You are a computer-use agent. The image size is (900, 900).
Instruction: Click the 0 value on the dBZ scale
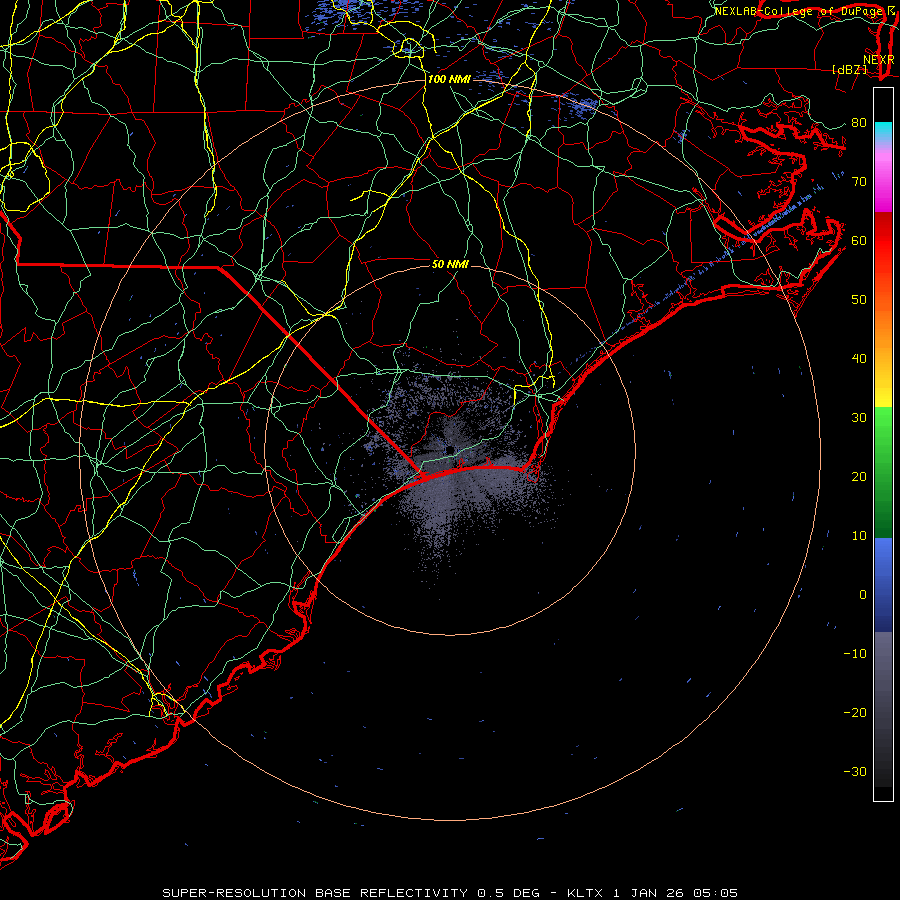click(x=863, y=595)
